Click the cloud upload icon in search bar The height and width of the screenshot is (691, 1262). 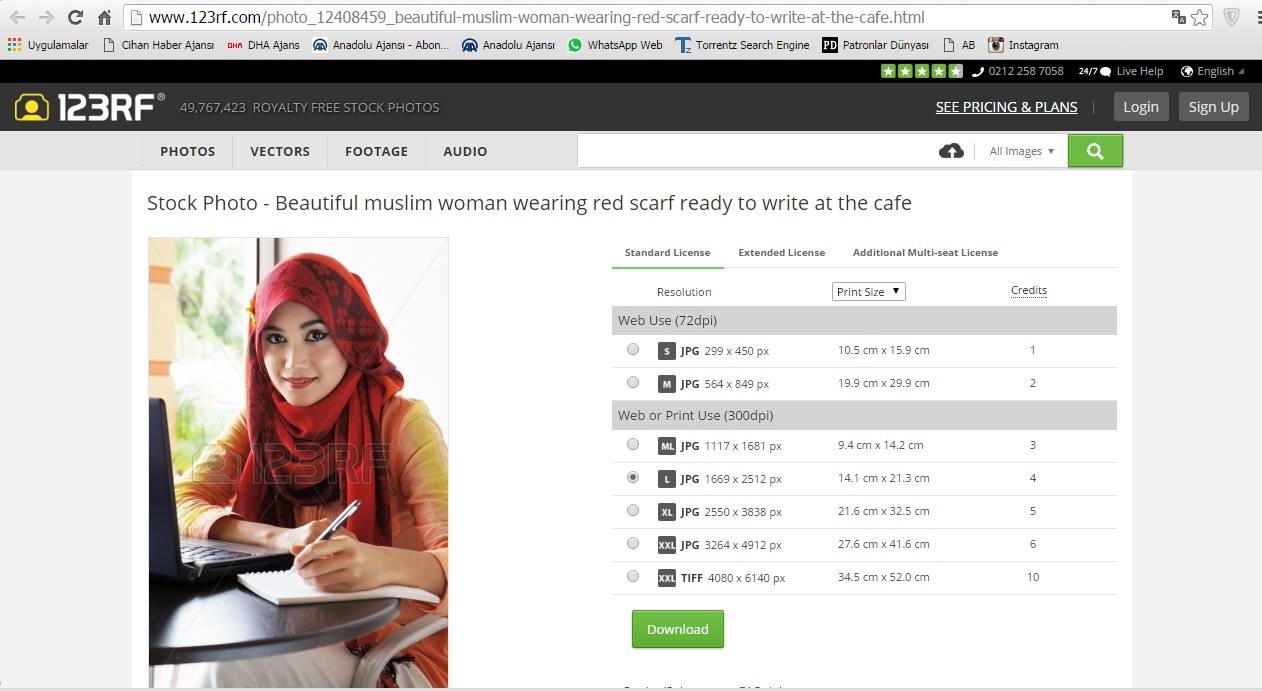point(951,151)
